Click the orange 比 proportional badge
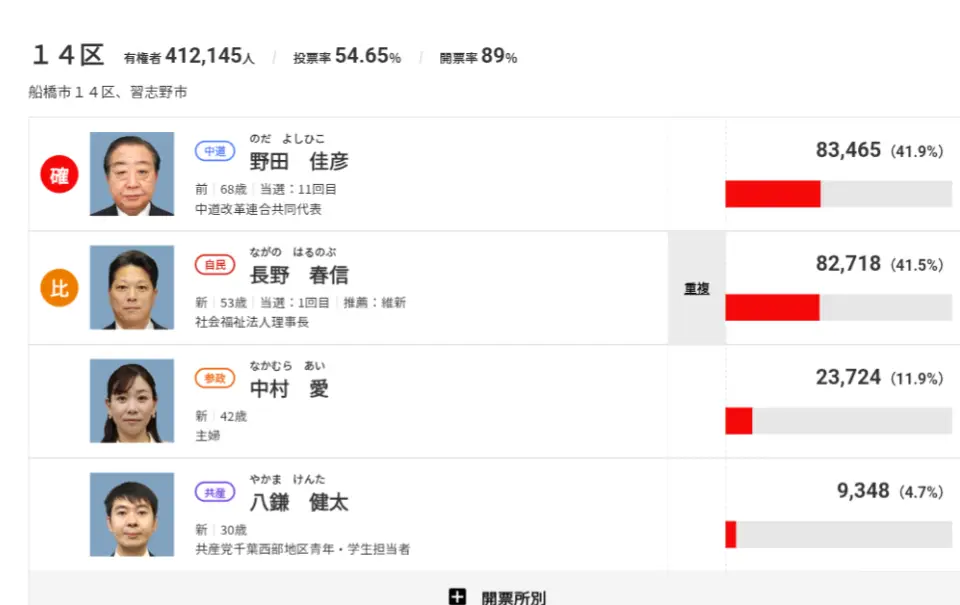Viewport: 960px width, 605px height. pyautogui.click(x=59, y=288)
